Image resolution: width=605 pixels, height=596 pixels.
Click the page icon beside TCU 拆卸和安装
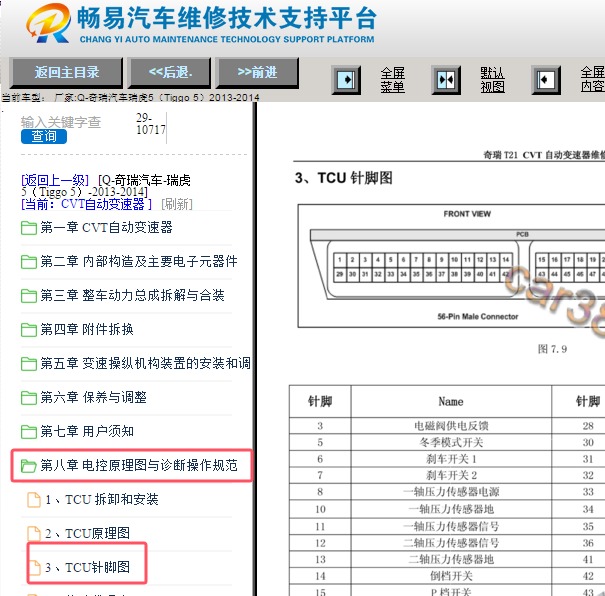coord(34,500)
